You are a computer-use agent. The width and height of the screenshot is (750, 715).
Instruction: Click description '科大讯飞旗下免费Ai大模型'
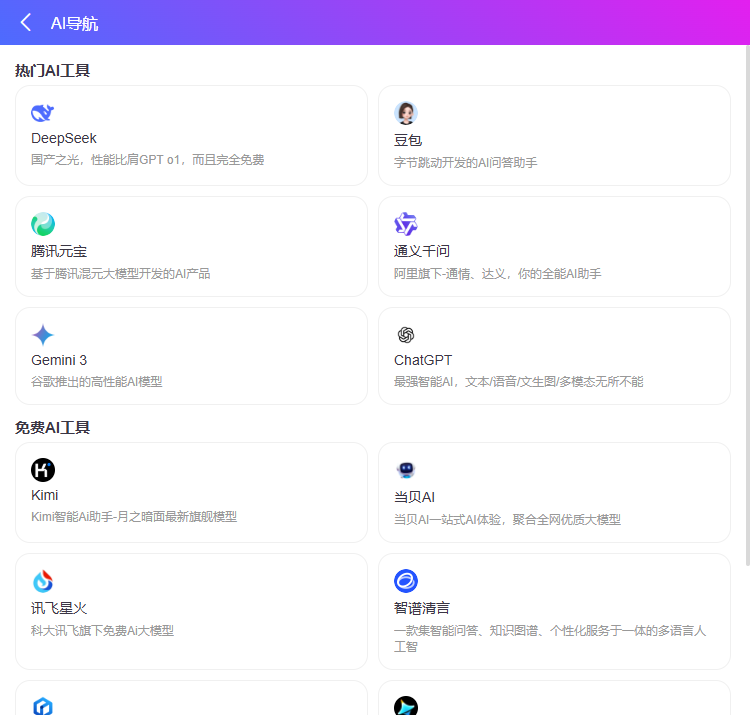pyautogui.click(x=102, y=631)
